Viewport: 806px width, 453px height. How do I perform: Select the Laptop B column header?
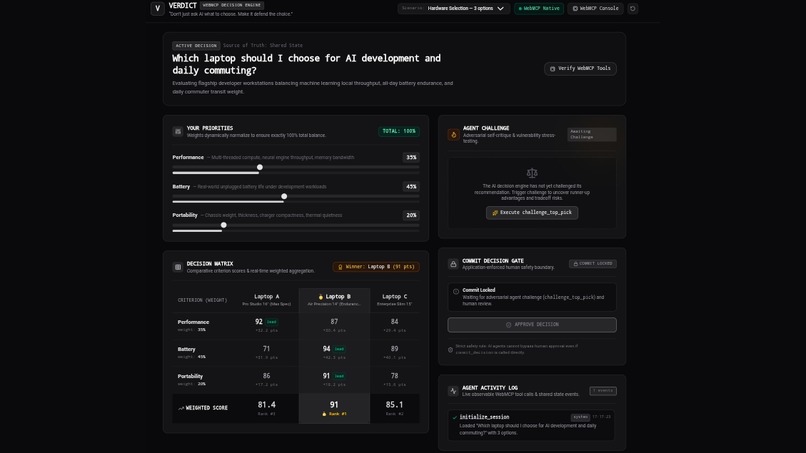334,299
